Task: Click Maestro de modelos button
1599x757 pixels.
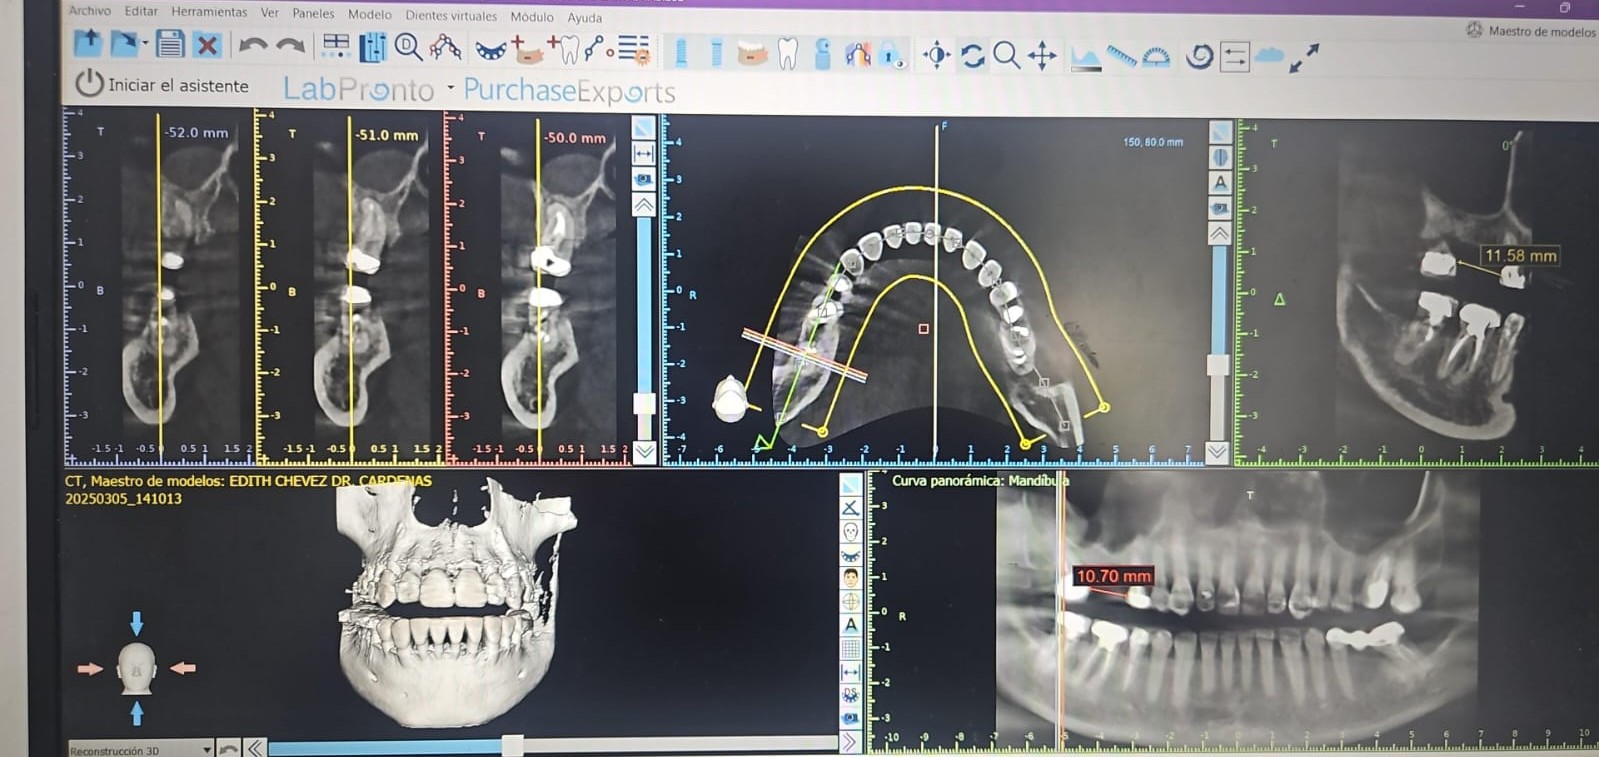Action: point(1531,31)
